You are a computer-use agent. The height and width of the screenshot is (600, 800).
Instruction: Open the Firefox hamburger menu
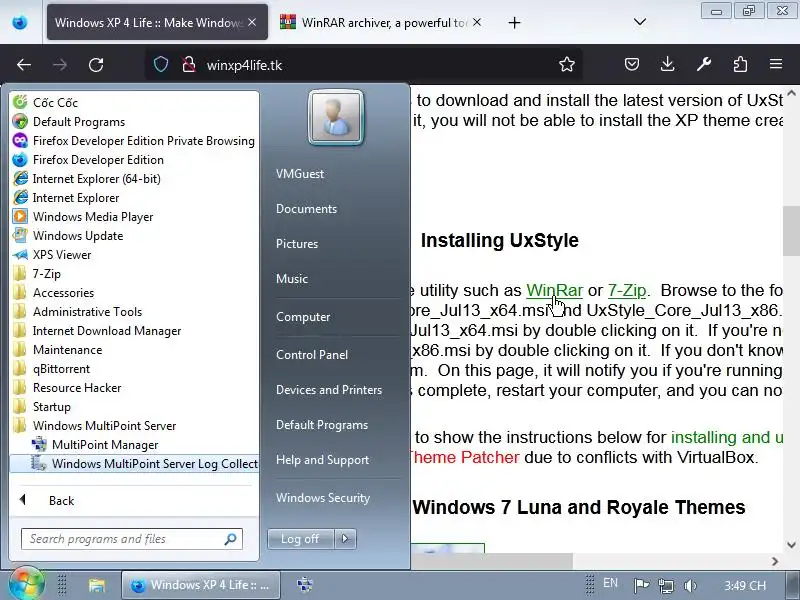776,64
